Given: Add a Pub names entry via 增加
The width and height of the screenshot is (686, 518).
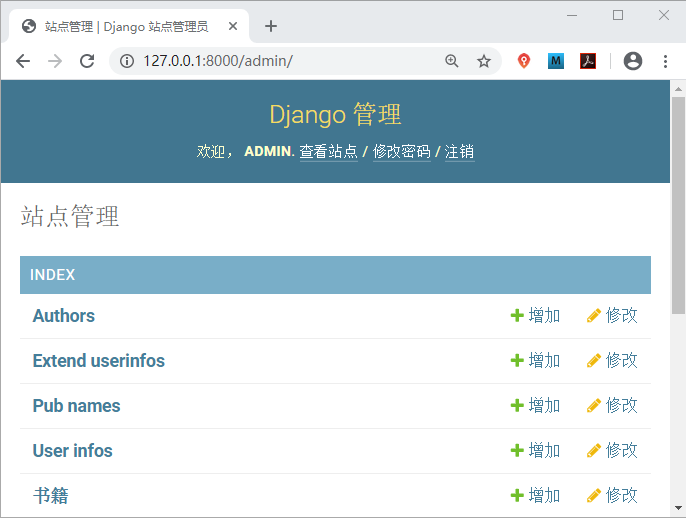Looking at the screenshot, I should [x=535, y=406].
